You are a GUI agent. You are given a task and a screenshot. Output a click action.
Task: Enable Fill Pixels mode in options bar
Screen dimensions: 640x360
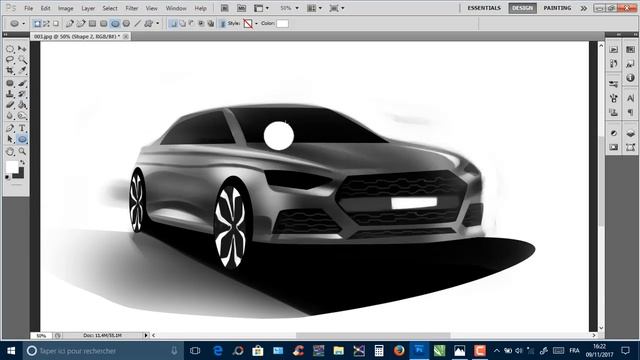pyautogui.click(x=56, y=24)
